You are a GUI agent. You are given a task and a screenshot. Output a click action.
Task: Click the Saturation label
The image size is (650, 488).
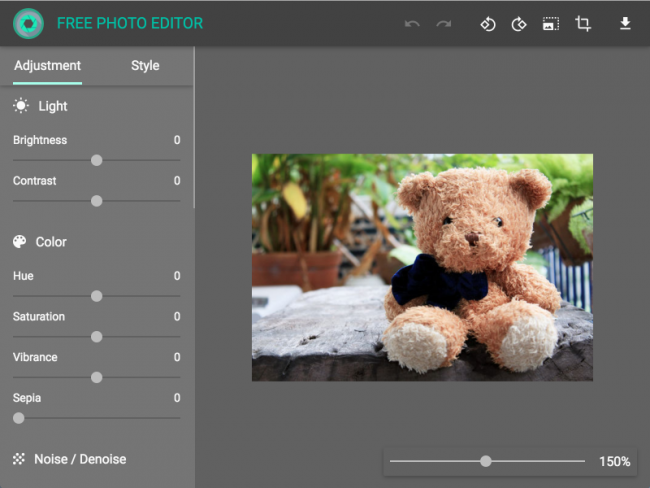pyautogui.click(x=39, y=316)
